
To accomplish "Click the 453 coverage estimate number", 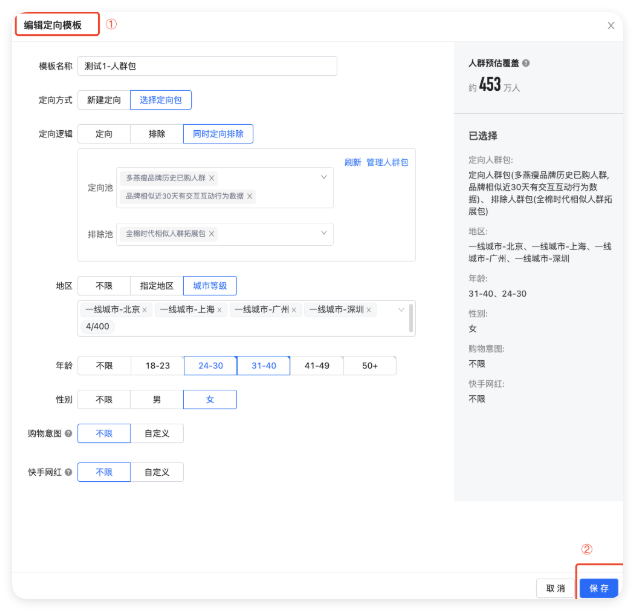I will 490,85.
